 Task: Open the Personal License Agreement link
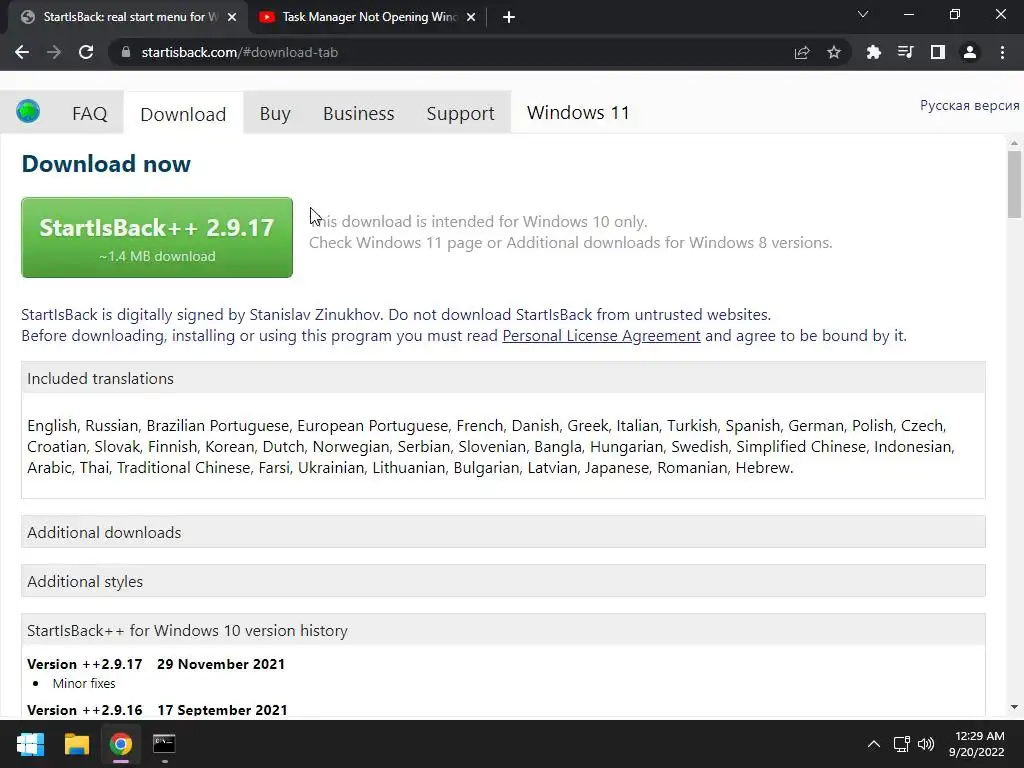click(601, 336)
